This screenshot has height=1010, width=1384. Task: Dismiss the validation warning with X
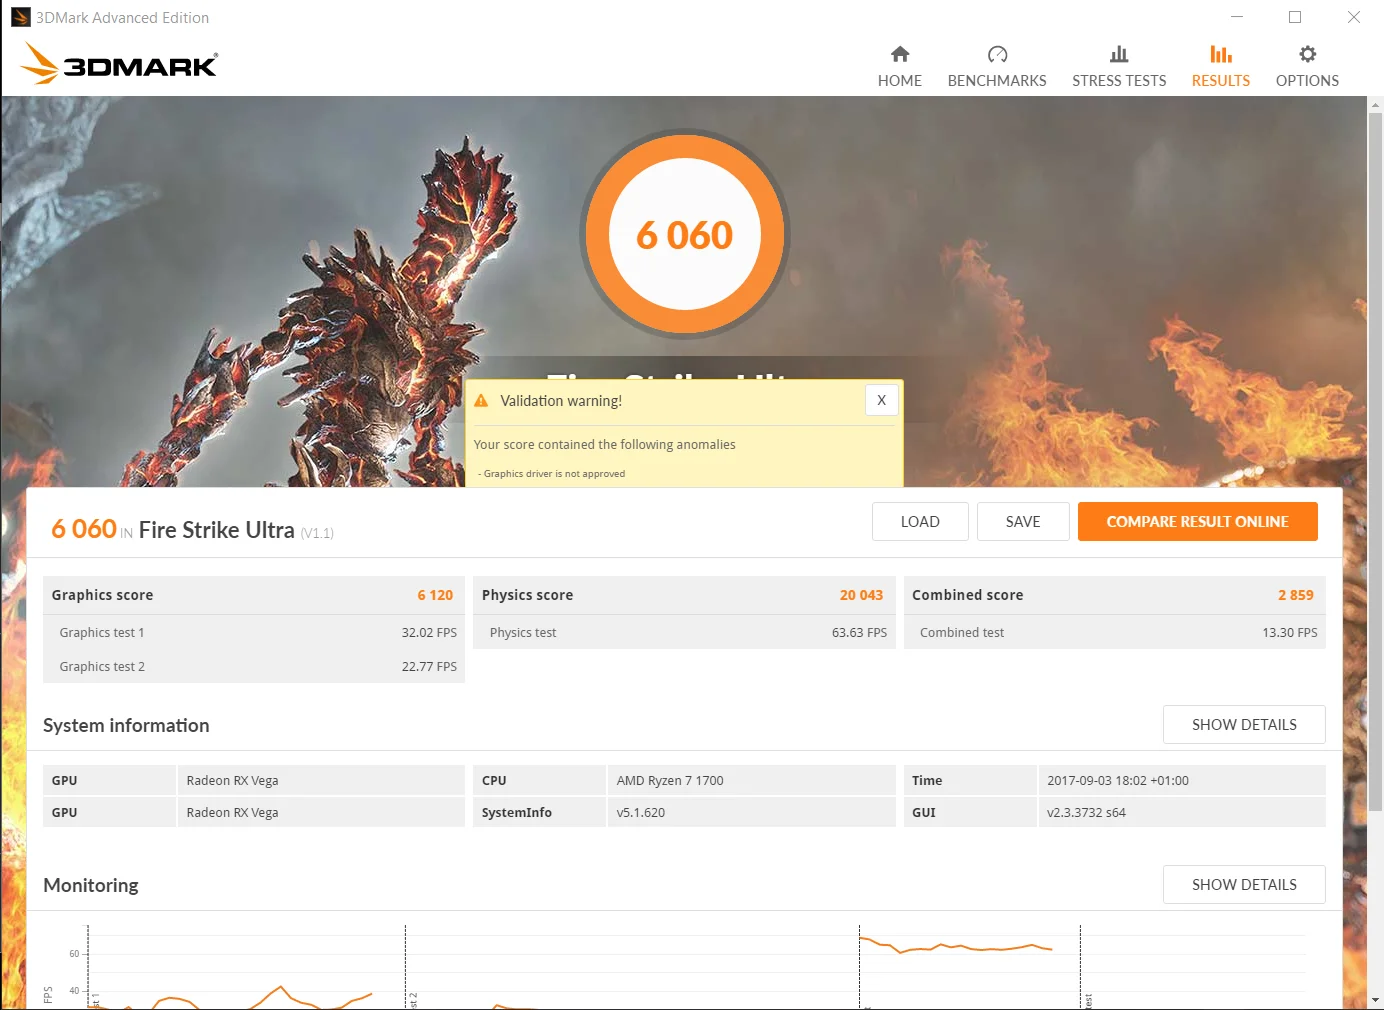881,400
